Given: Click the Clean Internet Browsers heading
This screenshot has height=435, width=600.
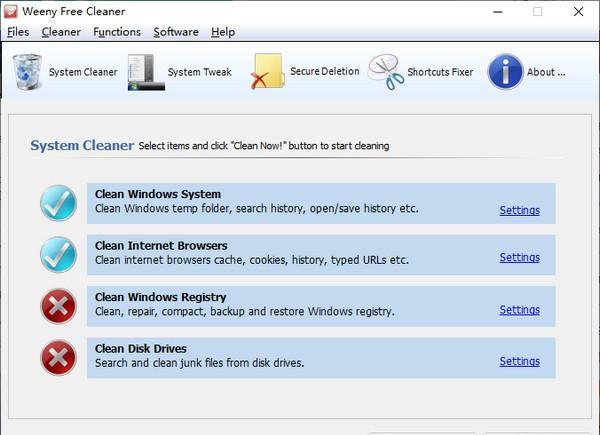Looking at the screenshot, I should (161, 246).
